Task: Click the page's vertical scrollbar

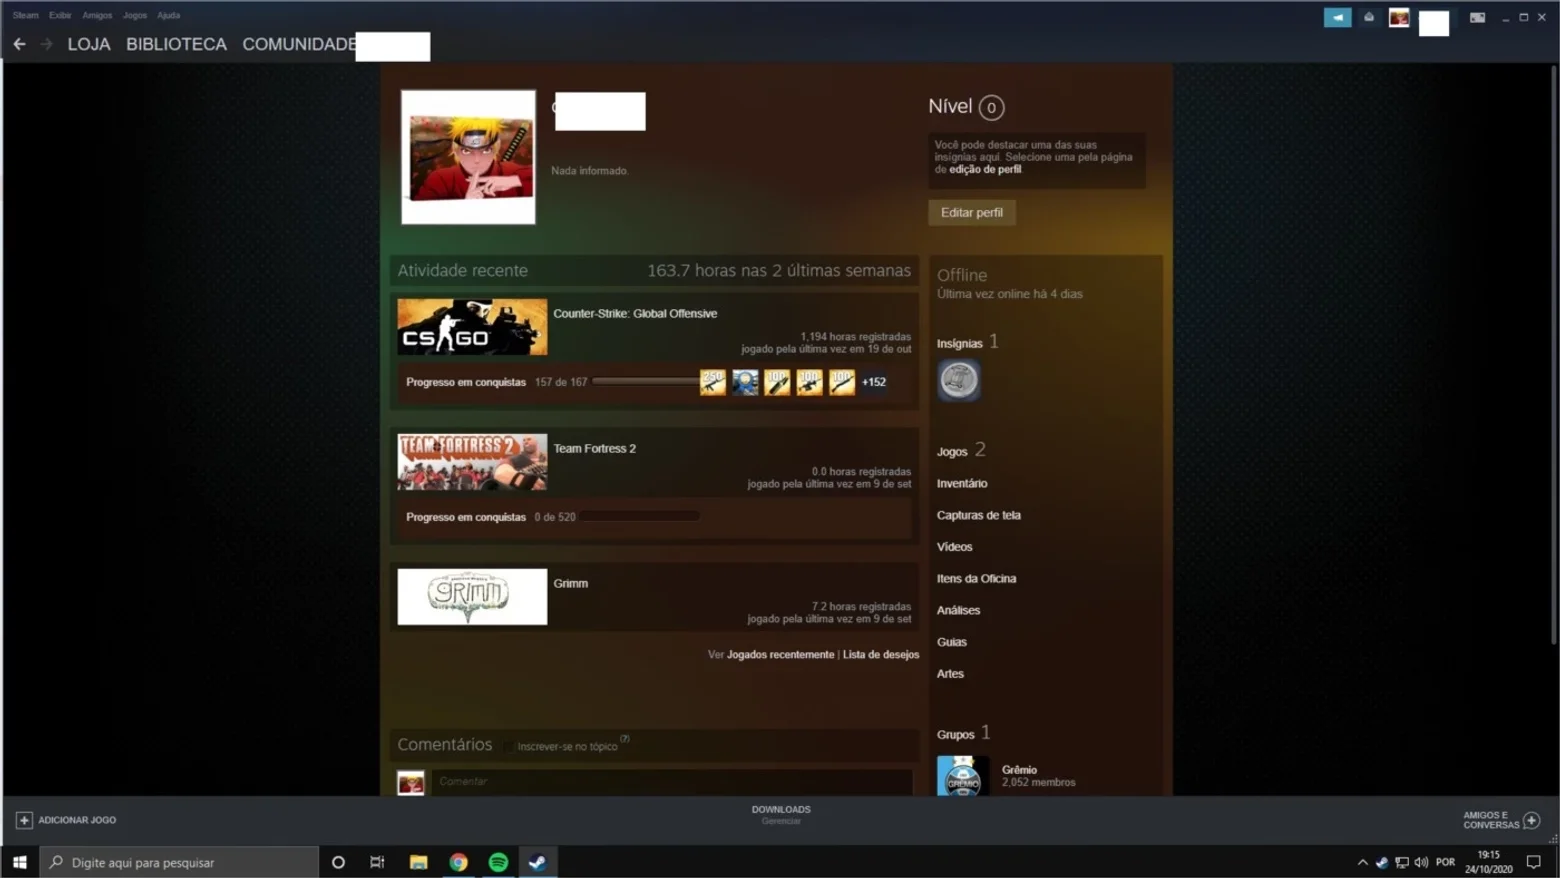Action: [1553, 355]
